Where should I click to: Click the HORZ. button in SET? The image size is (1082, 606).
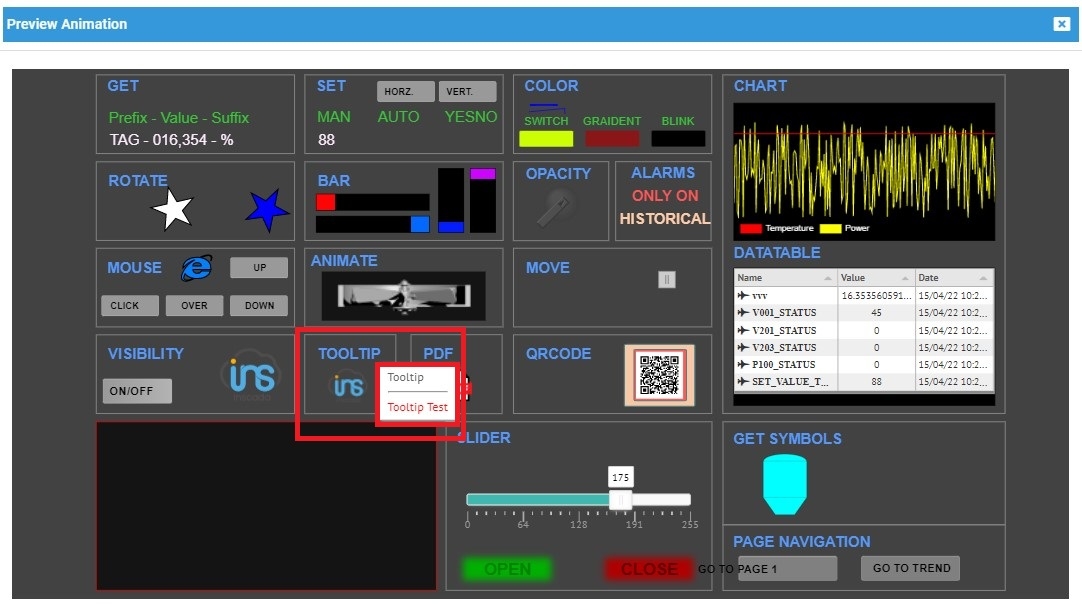click(406, 92)
